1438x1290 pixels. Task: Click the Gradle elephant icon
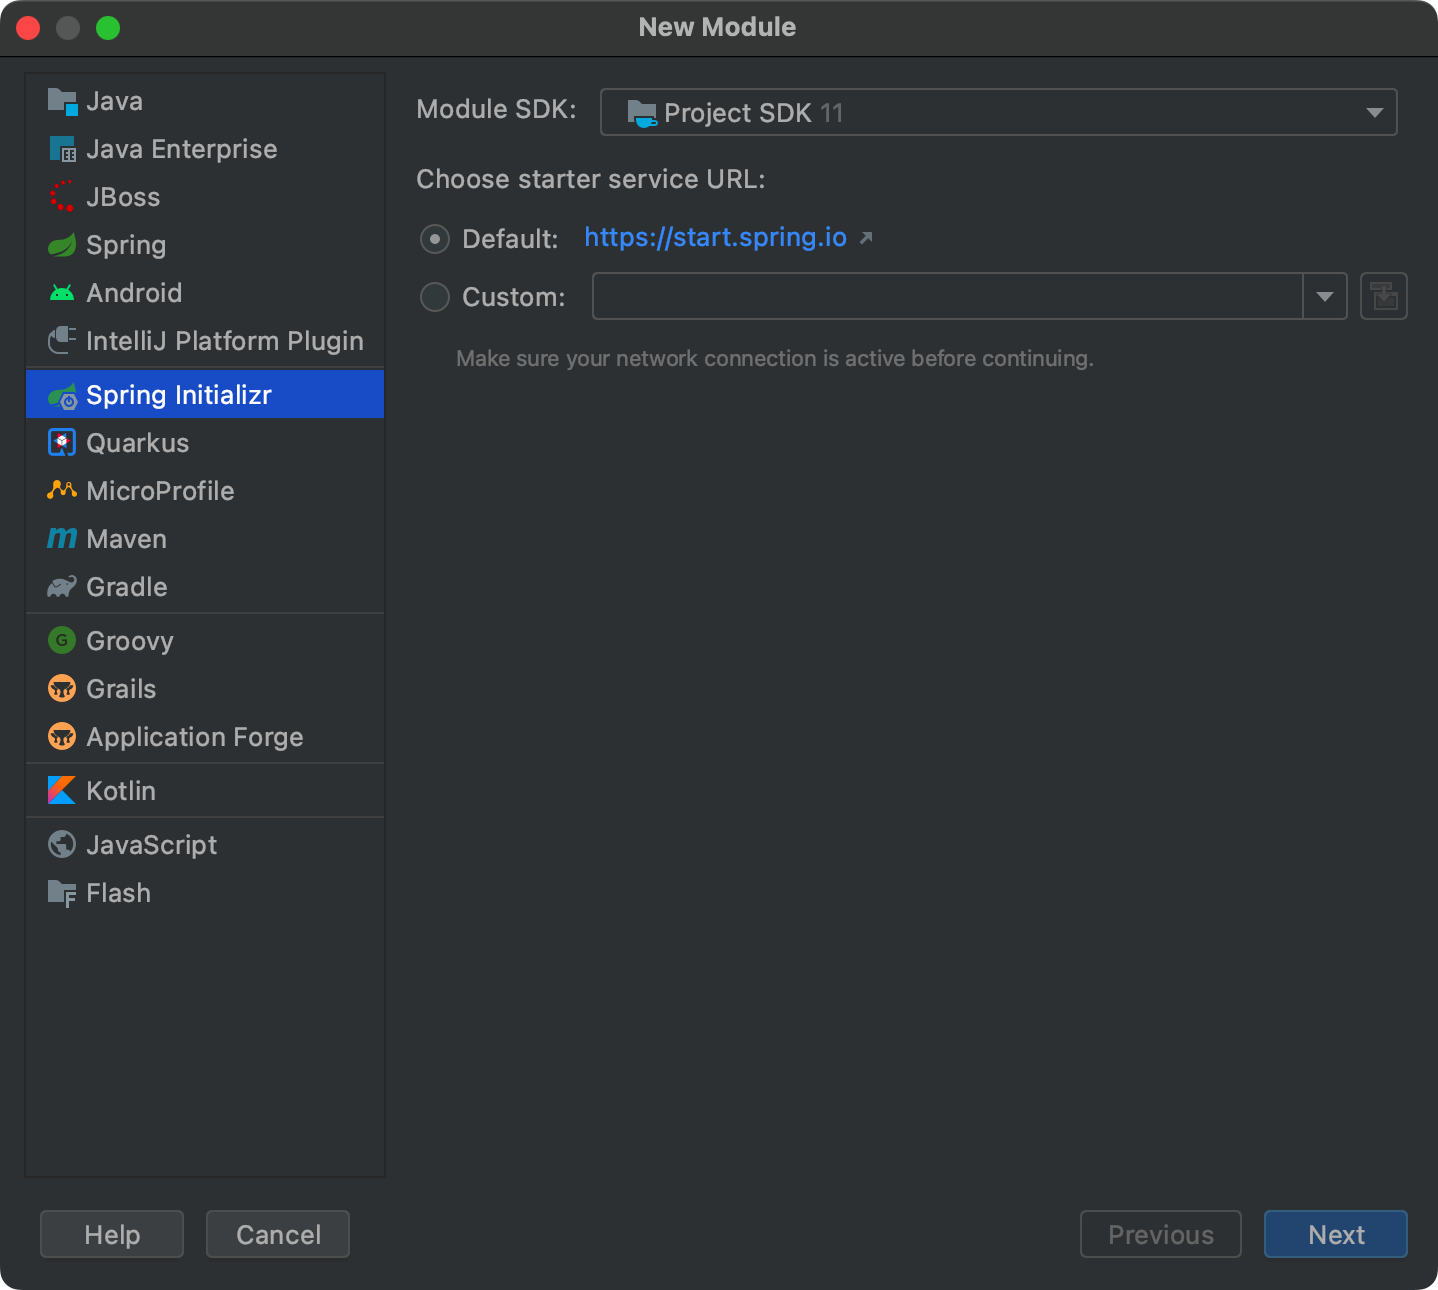click(x=62, y=587)
